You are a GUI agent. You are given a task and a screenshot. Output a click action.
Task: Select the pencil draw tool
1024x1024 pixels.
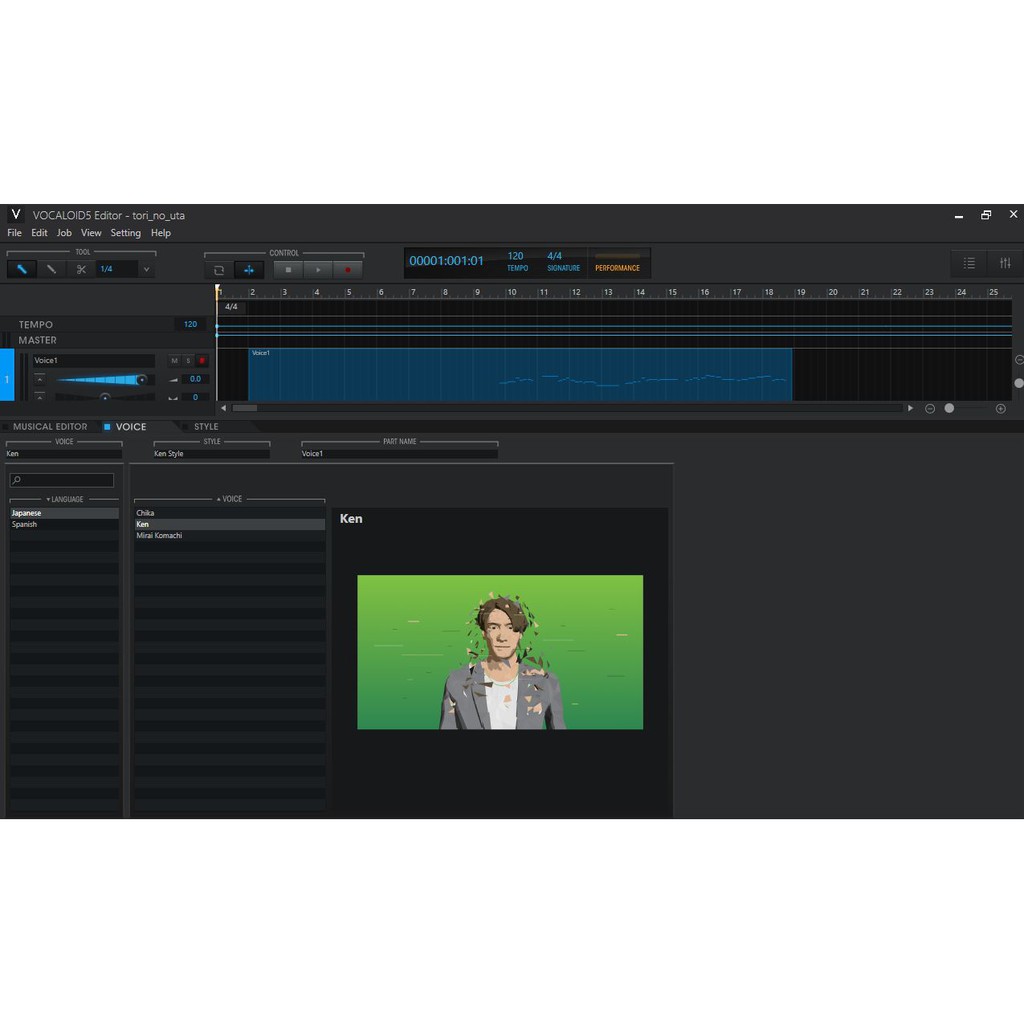point(21,269)
